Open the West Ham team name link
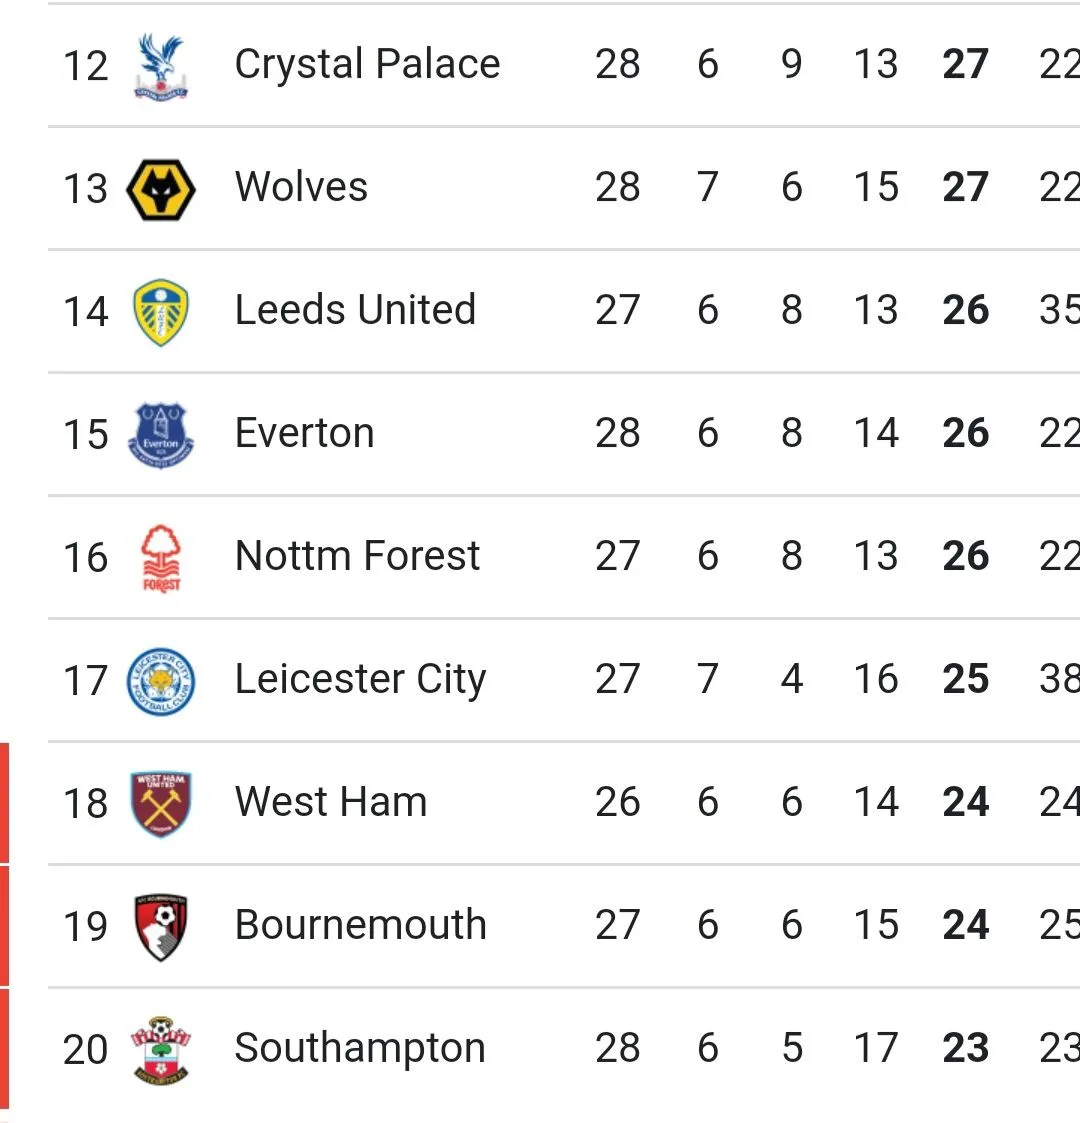Image resolution: width=1080 pixels, height=1123 pixels. click(x=330, y=803)
